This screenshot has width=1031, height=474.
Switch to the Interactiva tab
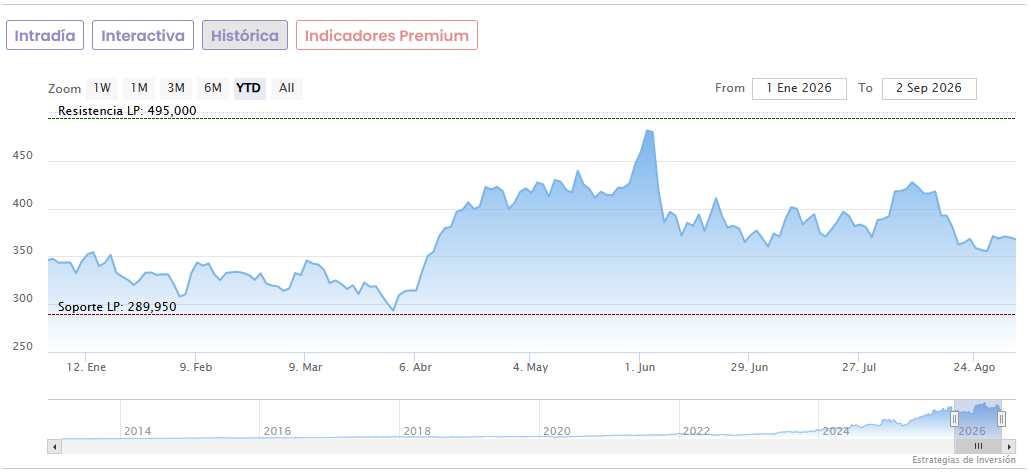pos(143,36)
